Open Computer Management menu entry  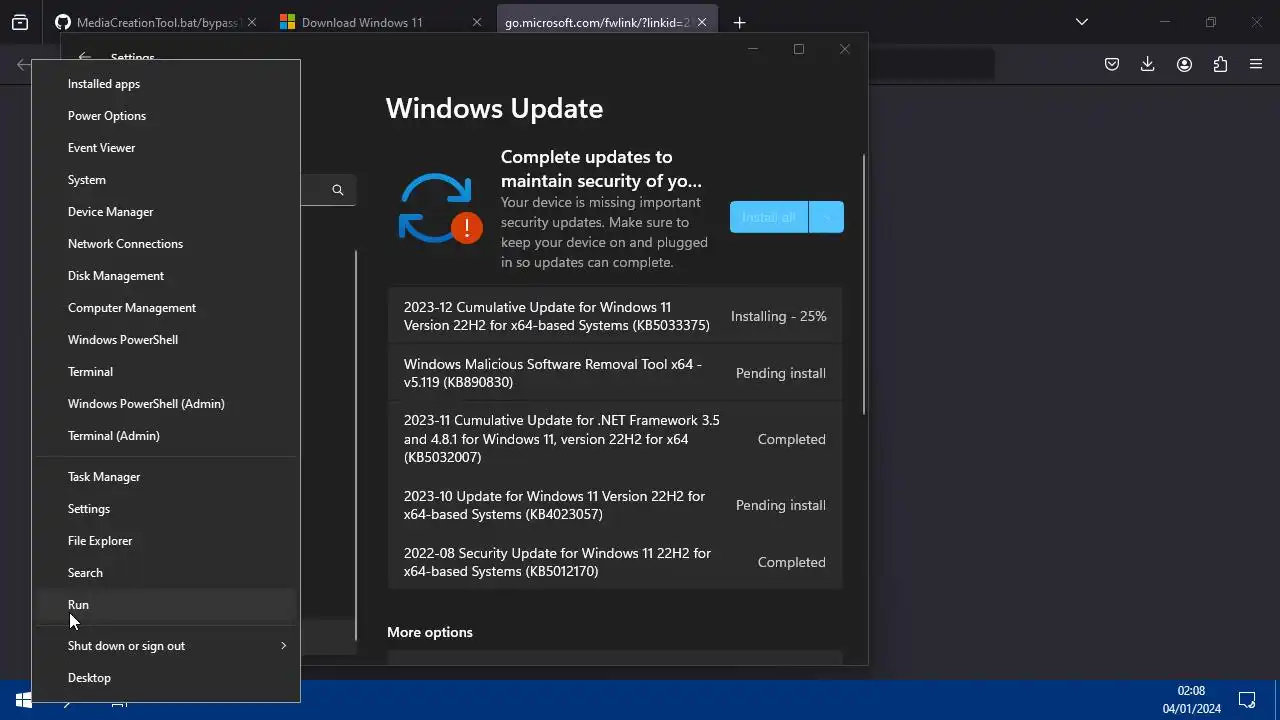(166, 308)
